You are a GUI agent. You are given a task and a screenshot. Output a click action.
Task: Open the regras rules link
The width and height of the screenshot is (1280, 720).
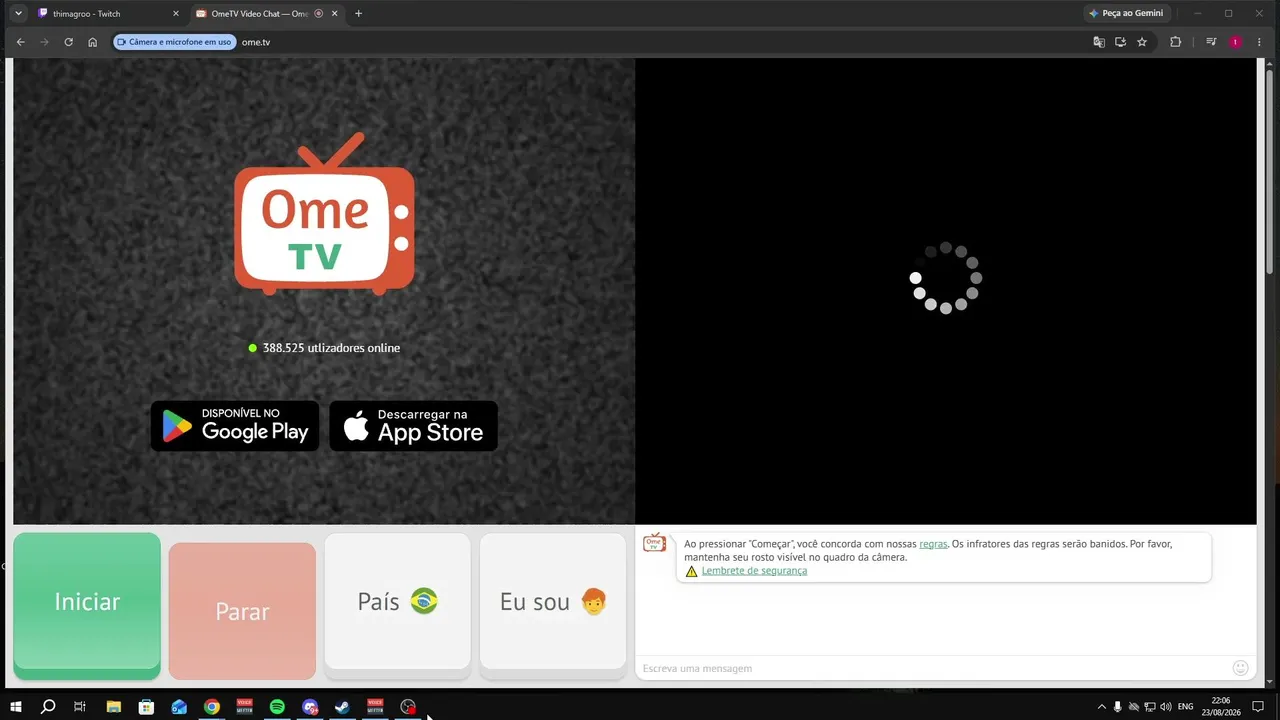(x=933, y=544)
